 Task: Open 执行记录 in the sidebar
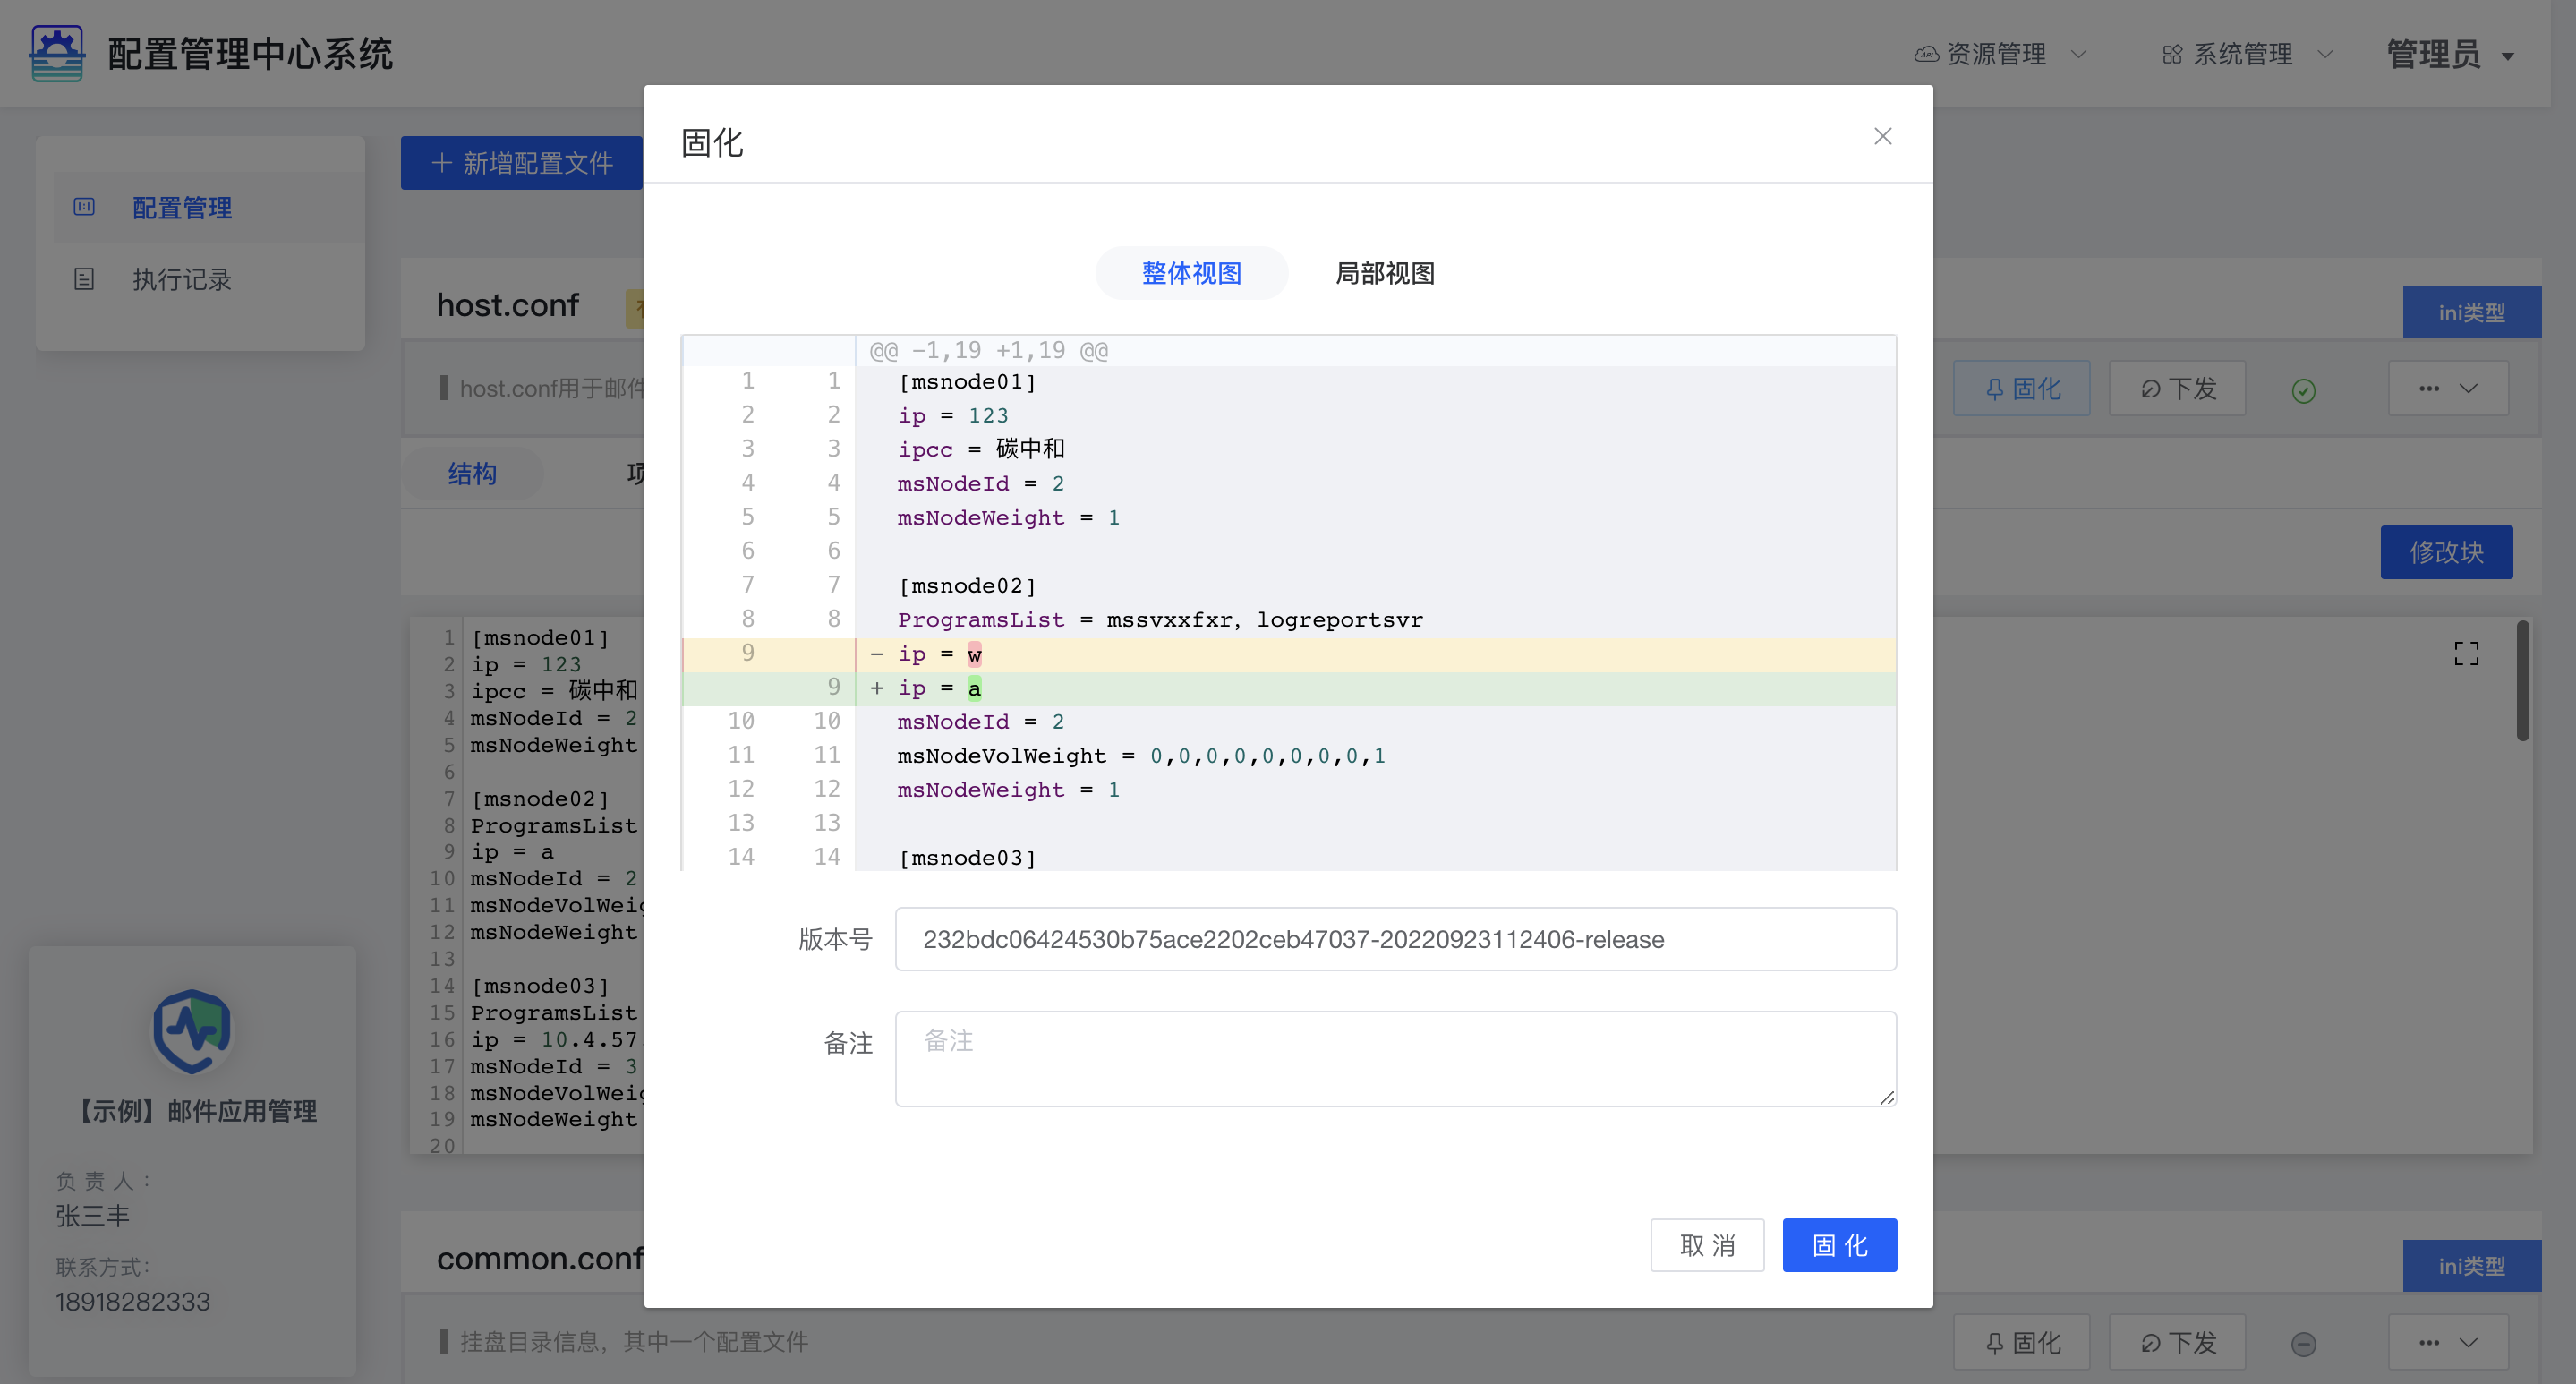click(x=208, y=279)
